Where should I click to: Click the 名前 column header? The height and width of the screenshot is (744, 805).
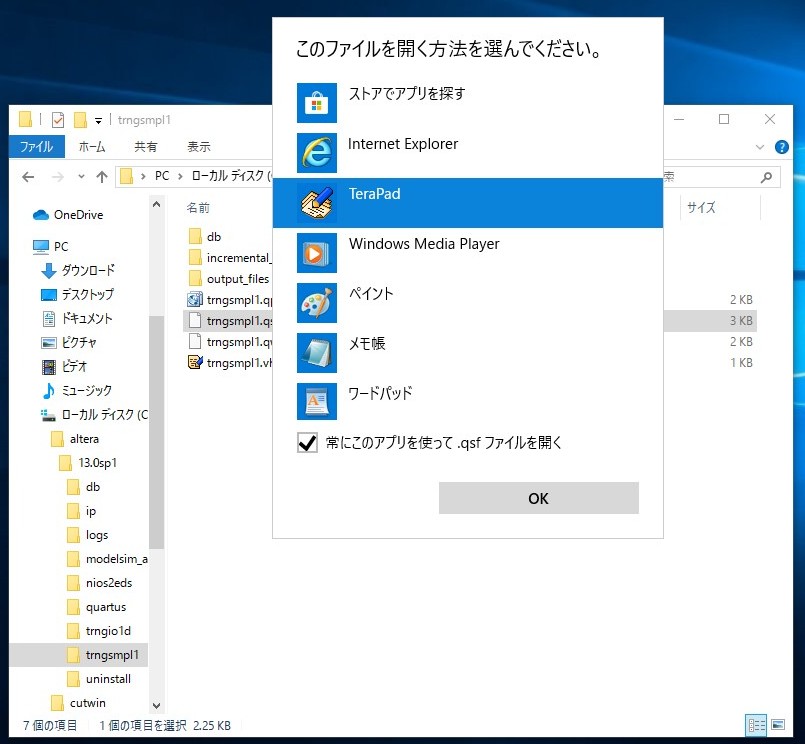(198, 208)
